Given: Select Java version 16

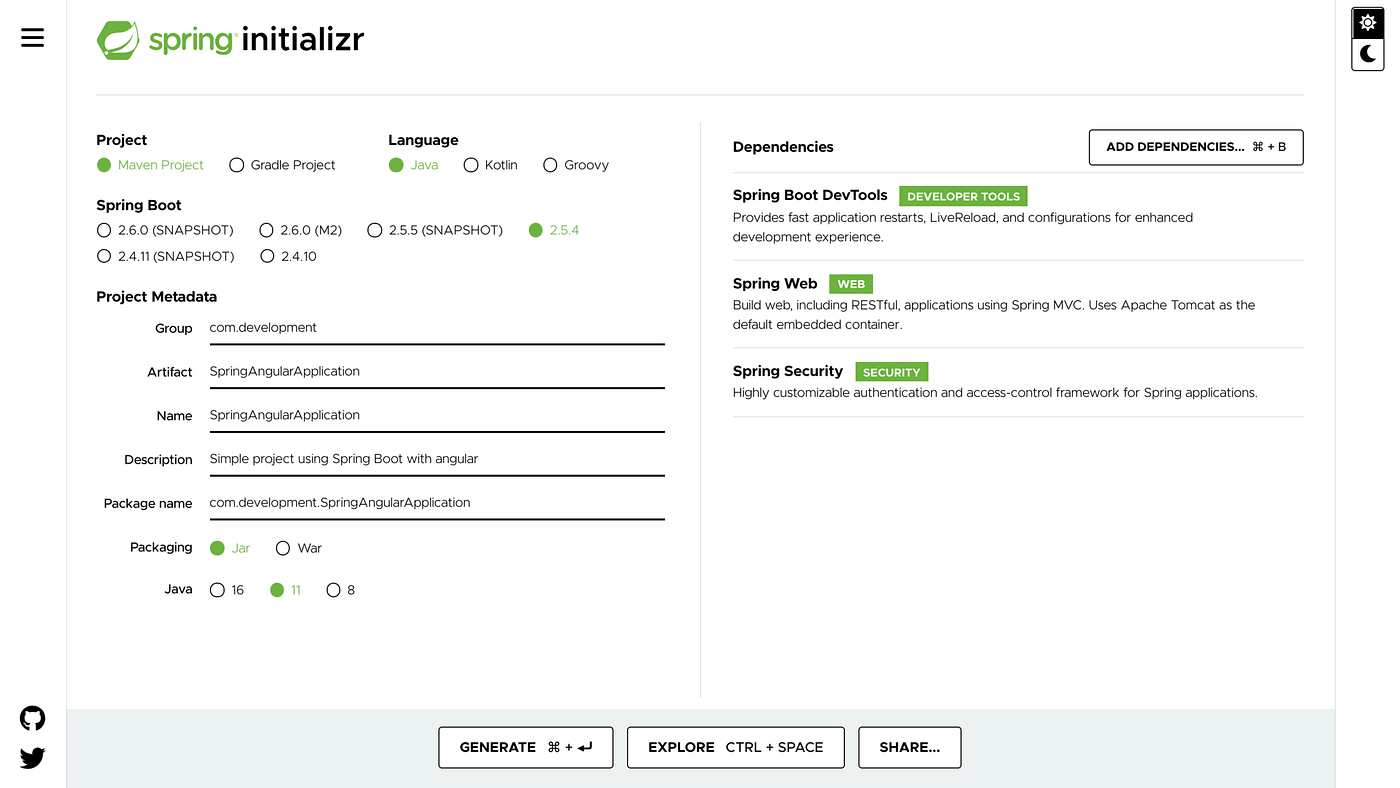Looking at the screenshot, I should (227, 590).
